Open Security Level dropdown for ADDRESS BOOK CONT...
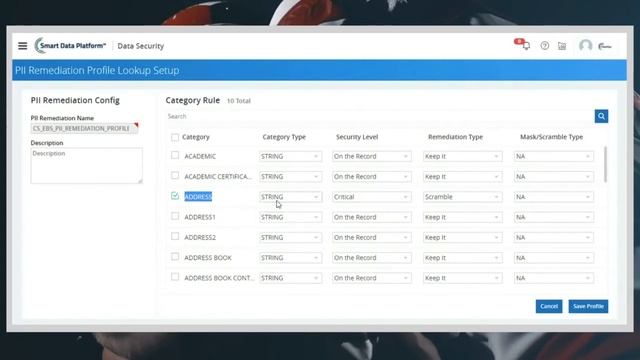Screen dimensions: 640x360 click(x=371, y=278)
